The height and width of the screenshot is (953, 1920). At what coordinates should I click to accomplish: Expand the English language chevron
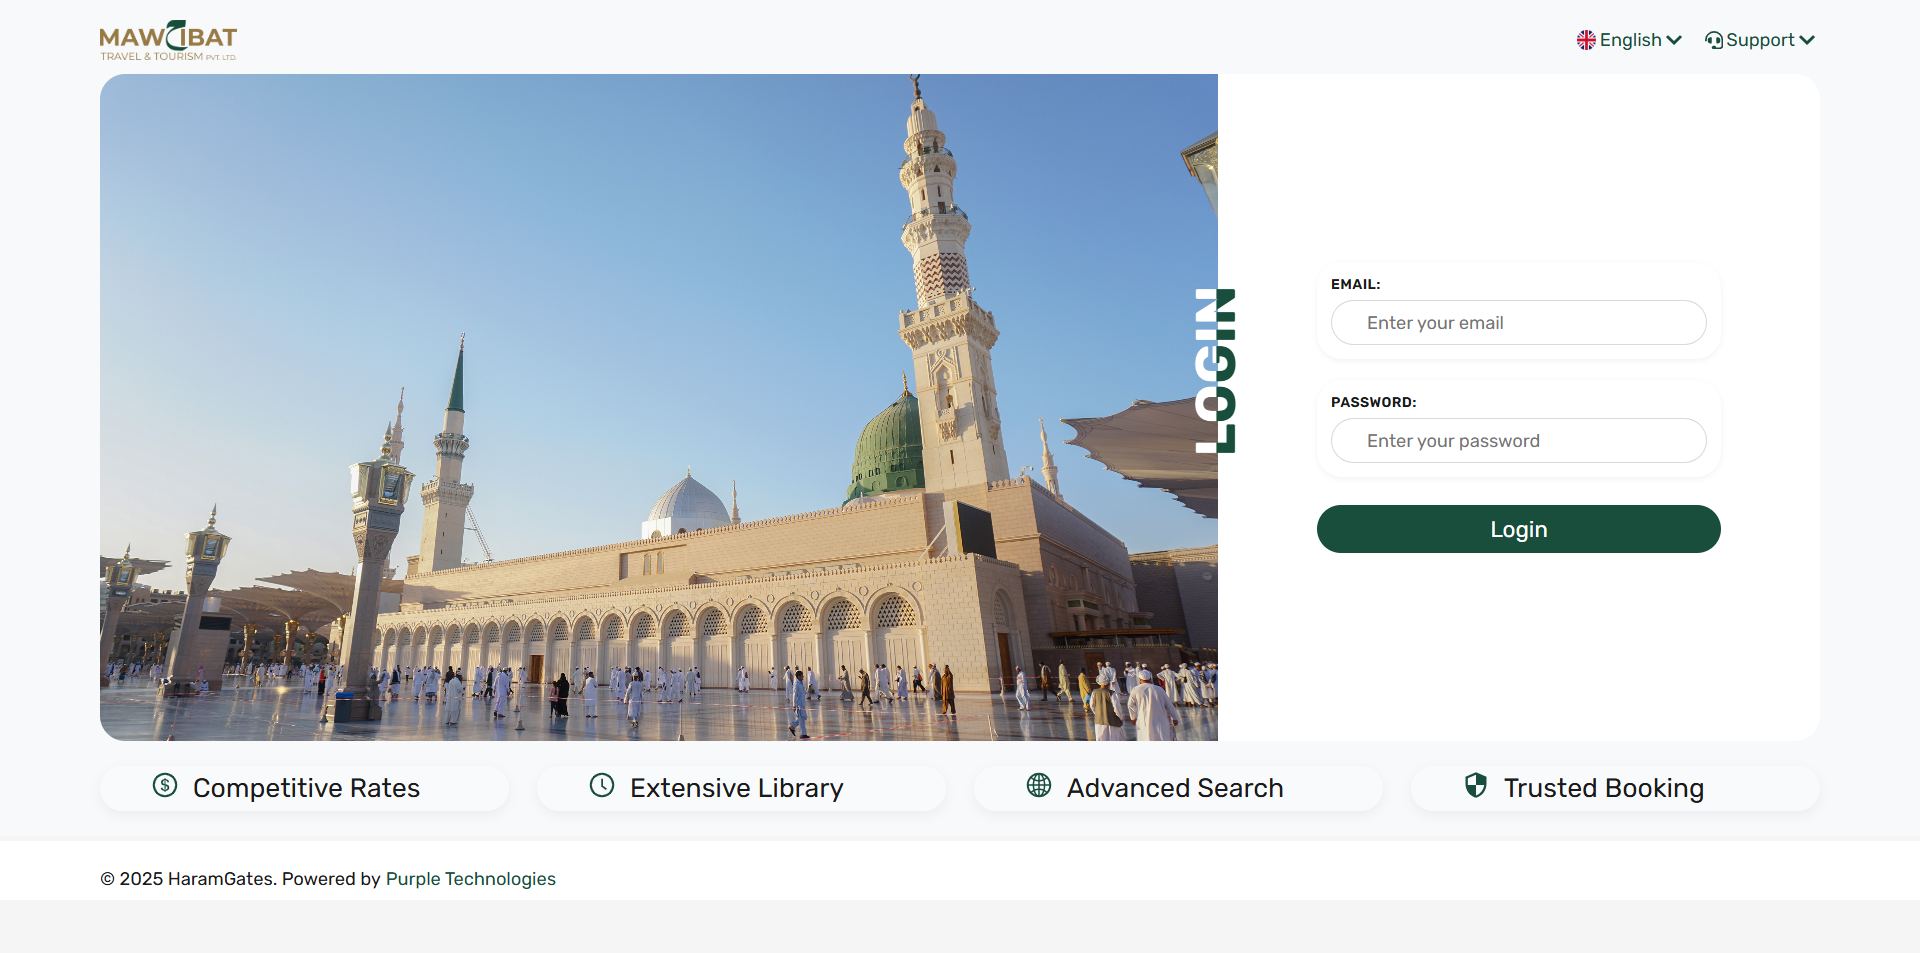[x=1674, y=40]
